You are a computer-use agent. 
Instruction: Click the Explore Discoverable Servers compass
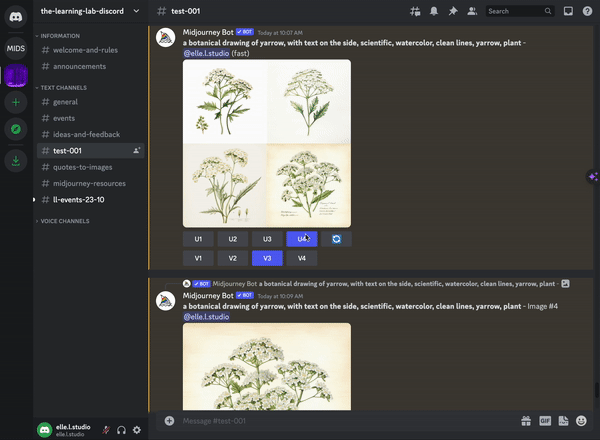16,129
